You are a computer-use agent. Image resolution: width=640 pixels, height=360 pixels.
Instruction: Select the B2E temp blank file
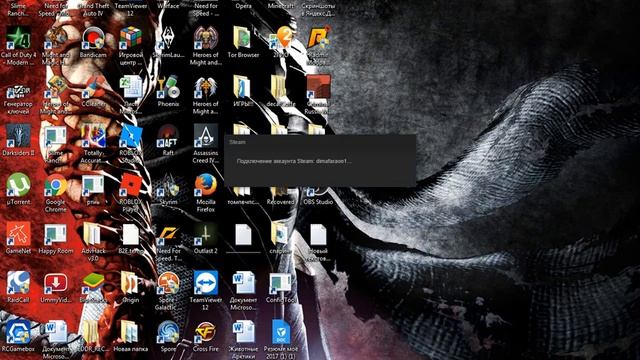pyautogui.click(x=131, y=235)
